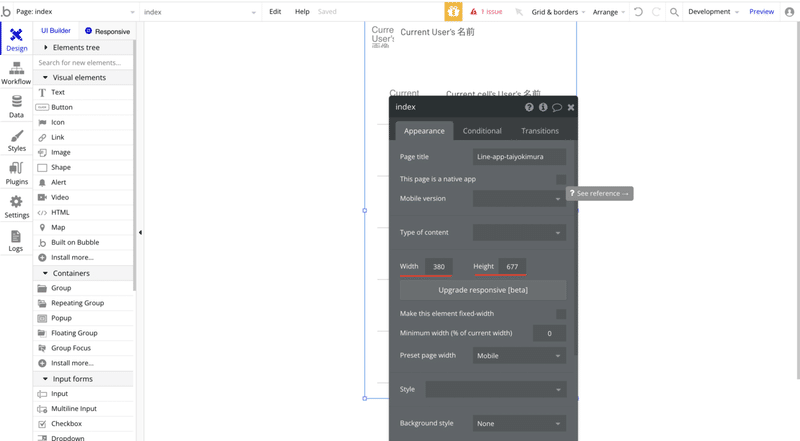Open the Help menu
The height and width of the screenshot is (441, 800).
[x=302, y=11]
